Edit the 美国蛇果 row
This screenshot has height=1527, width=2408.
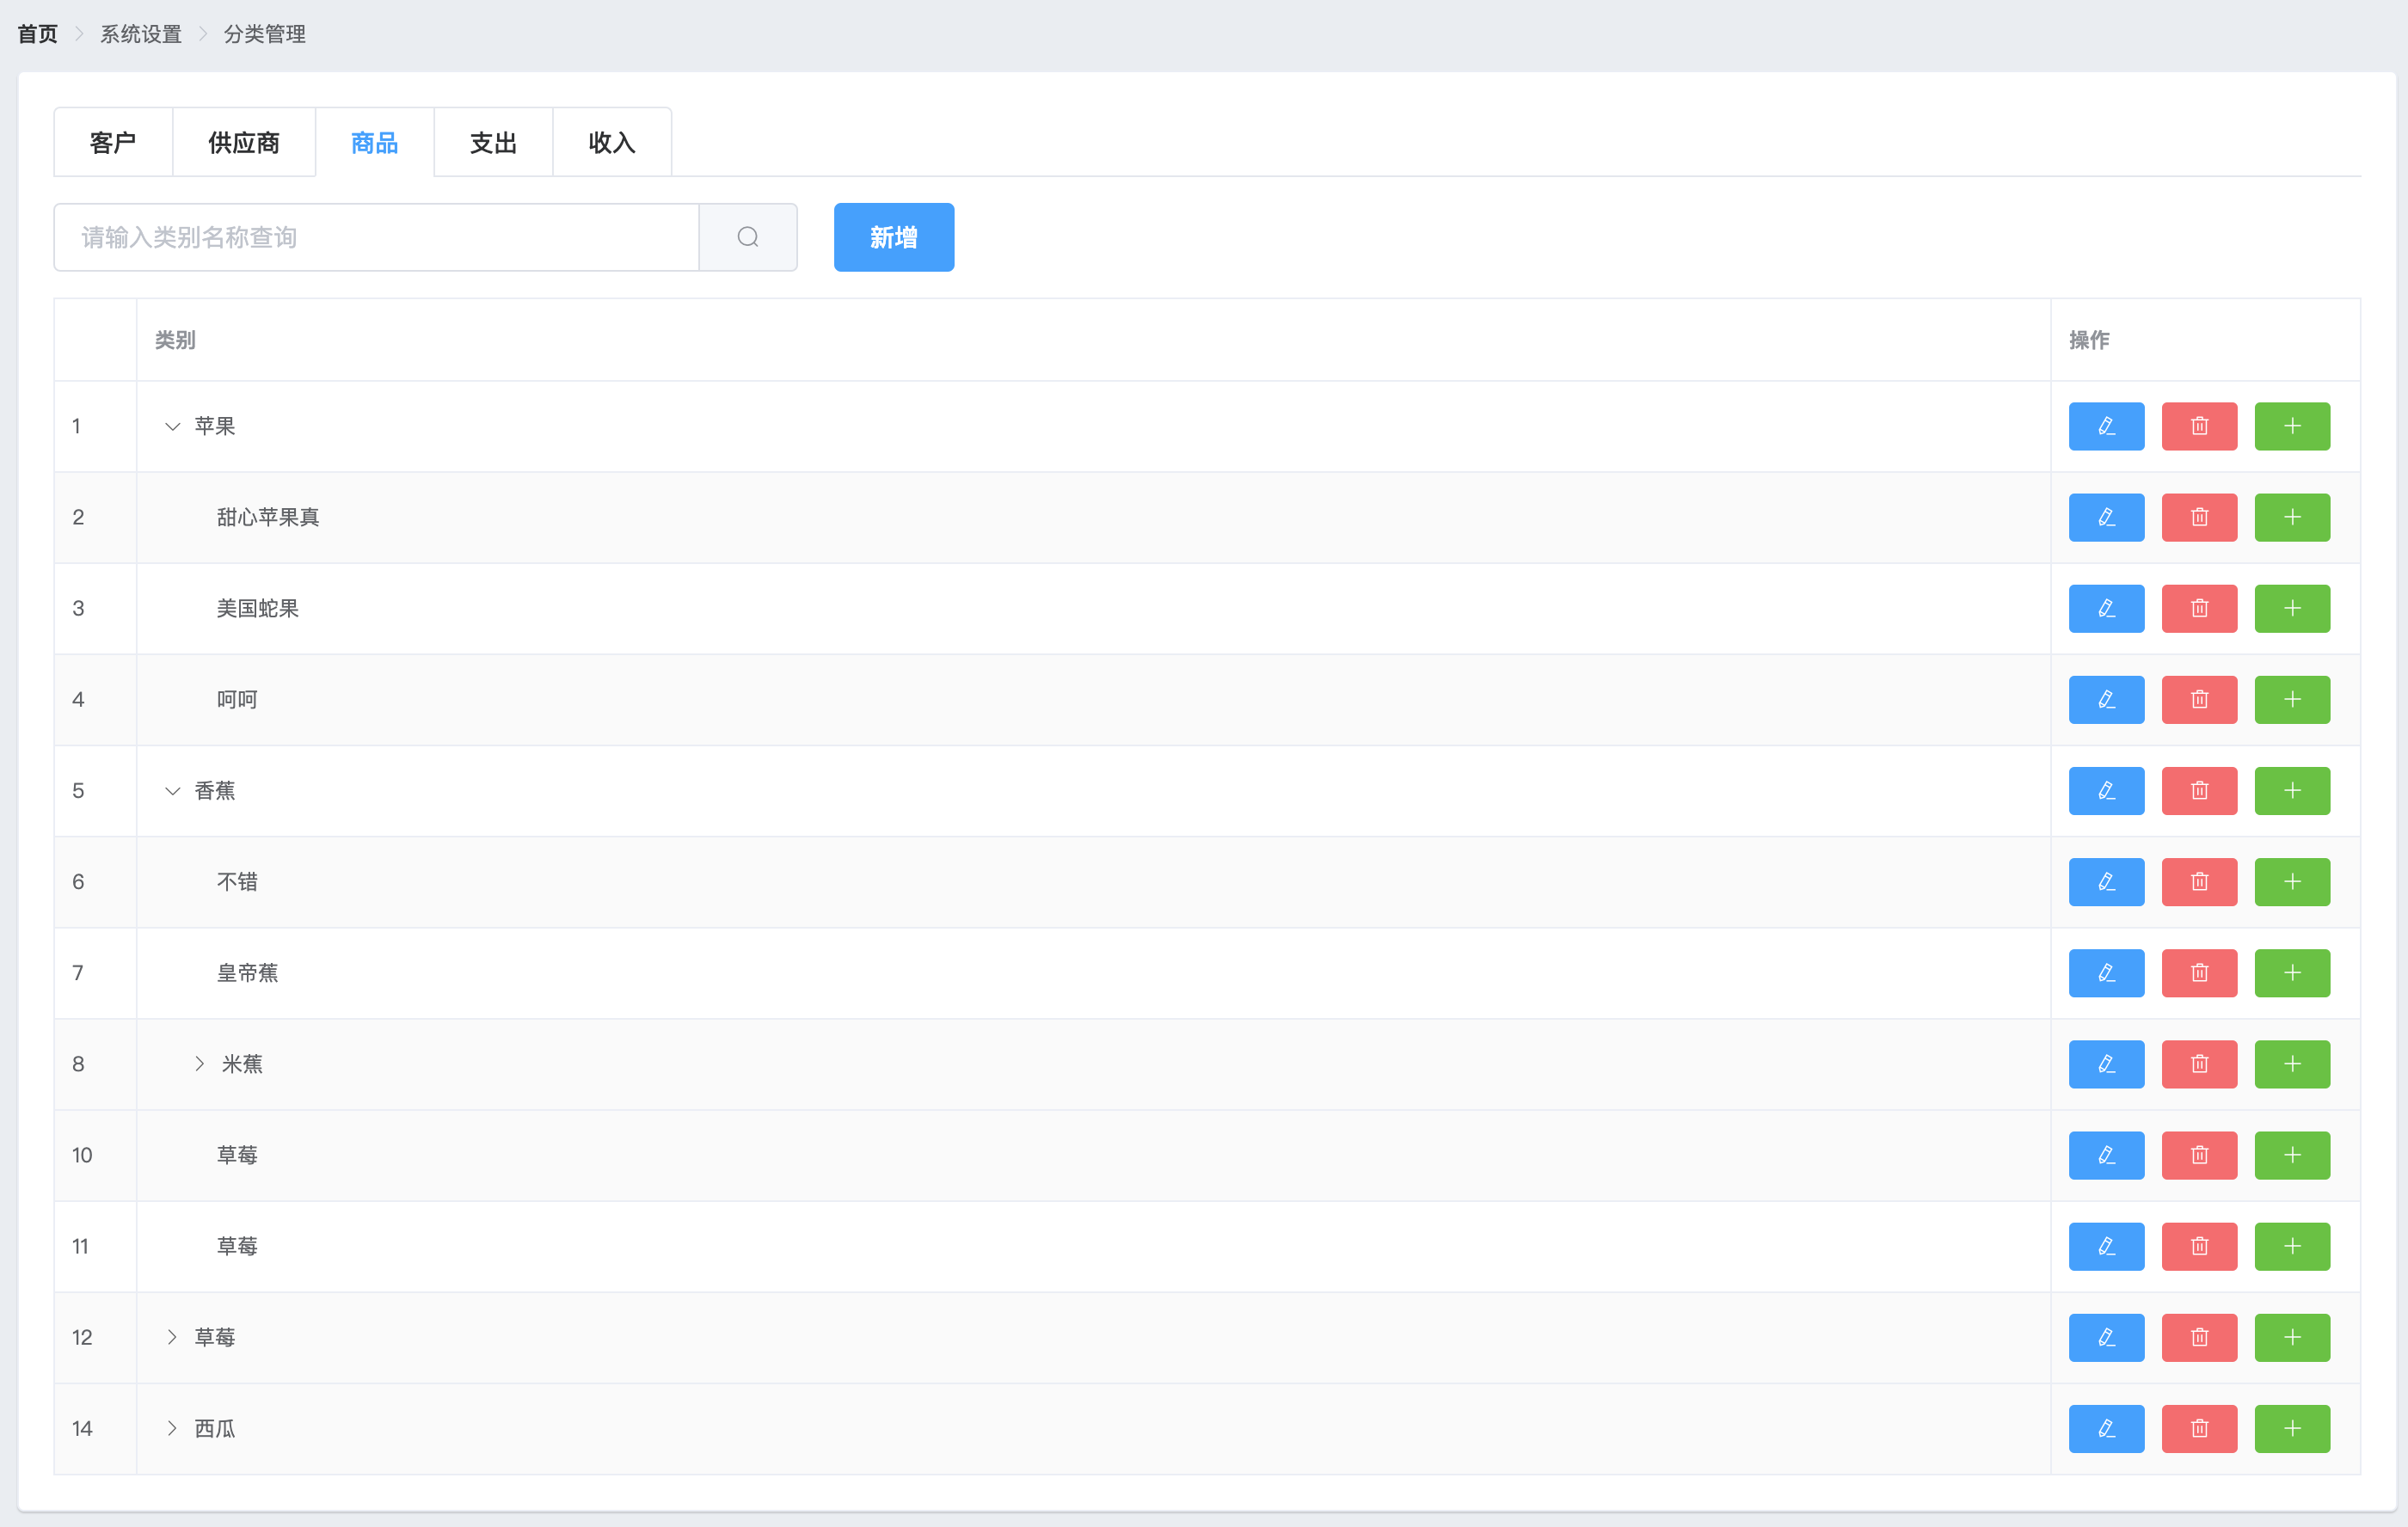point(2106,608)
